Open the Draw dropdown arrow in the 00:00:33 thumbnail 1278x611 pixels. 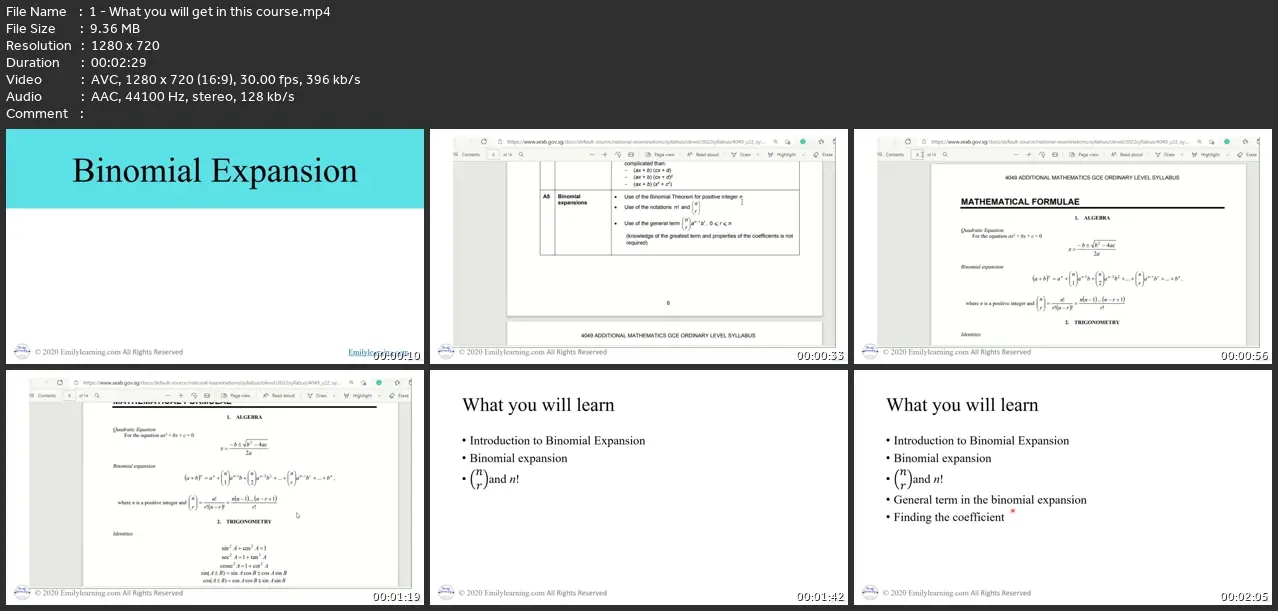tap(758, 154)
